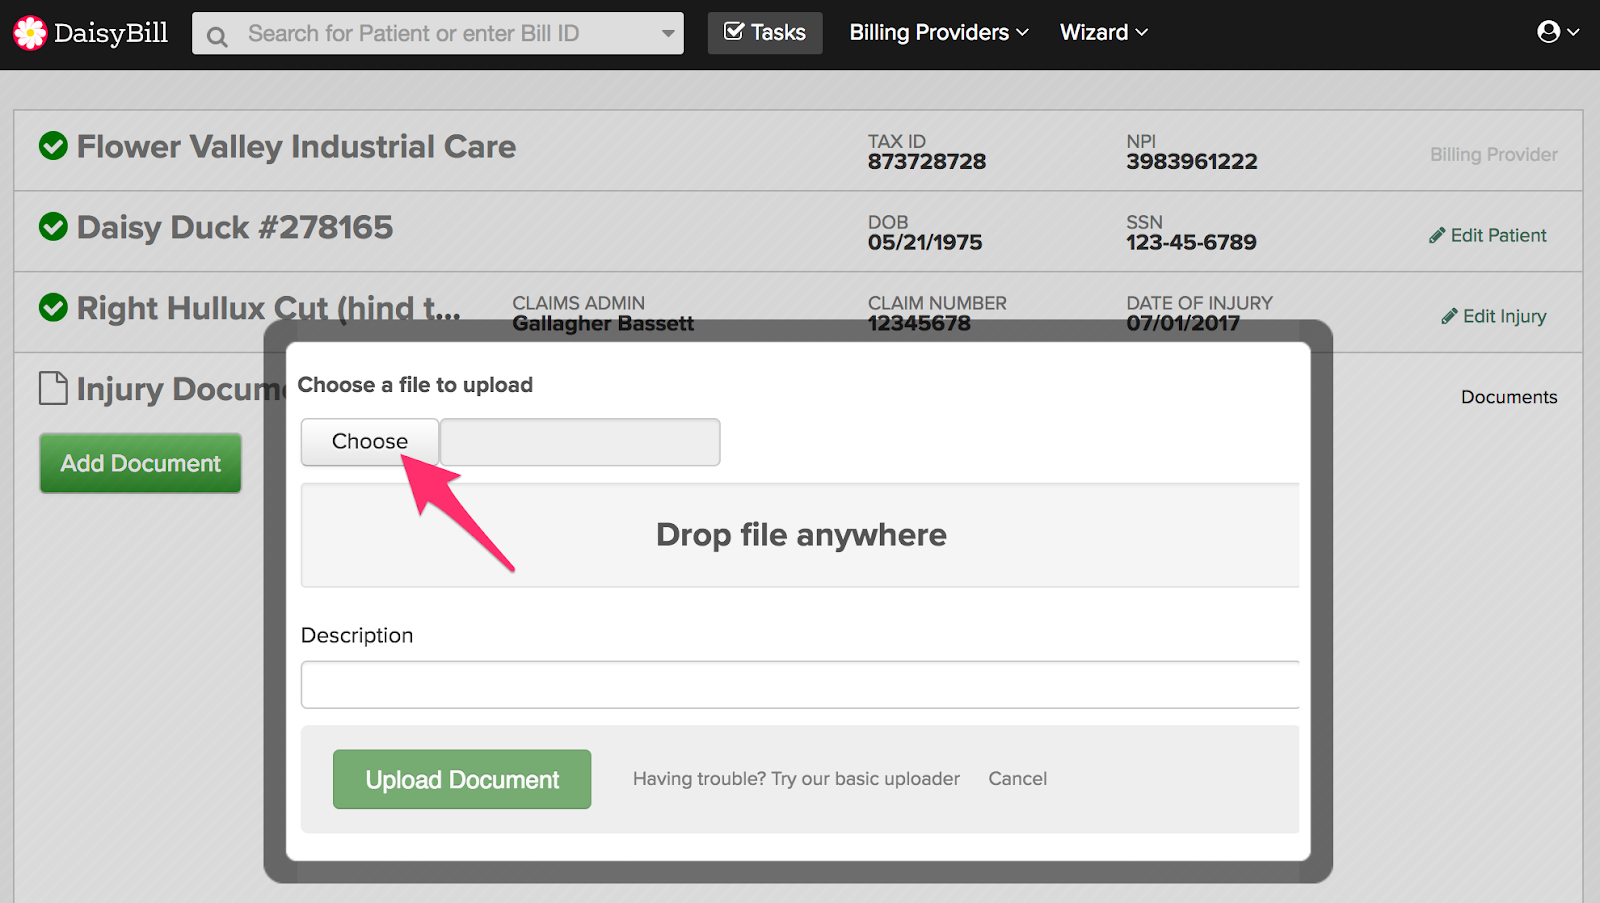
Task: Click the green checkmark beside Right Hullux Cut
Action: [53, 307]
